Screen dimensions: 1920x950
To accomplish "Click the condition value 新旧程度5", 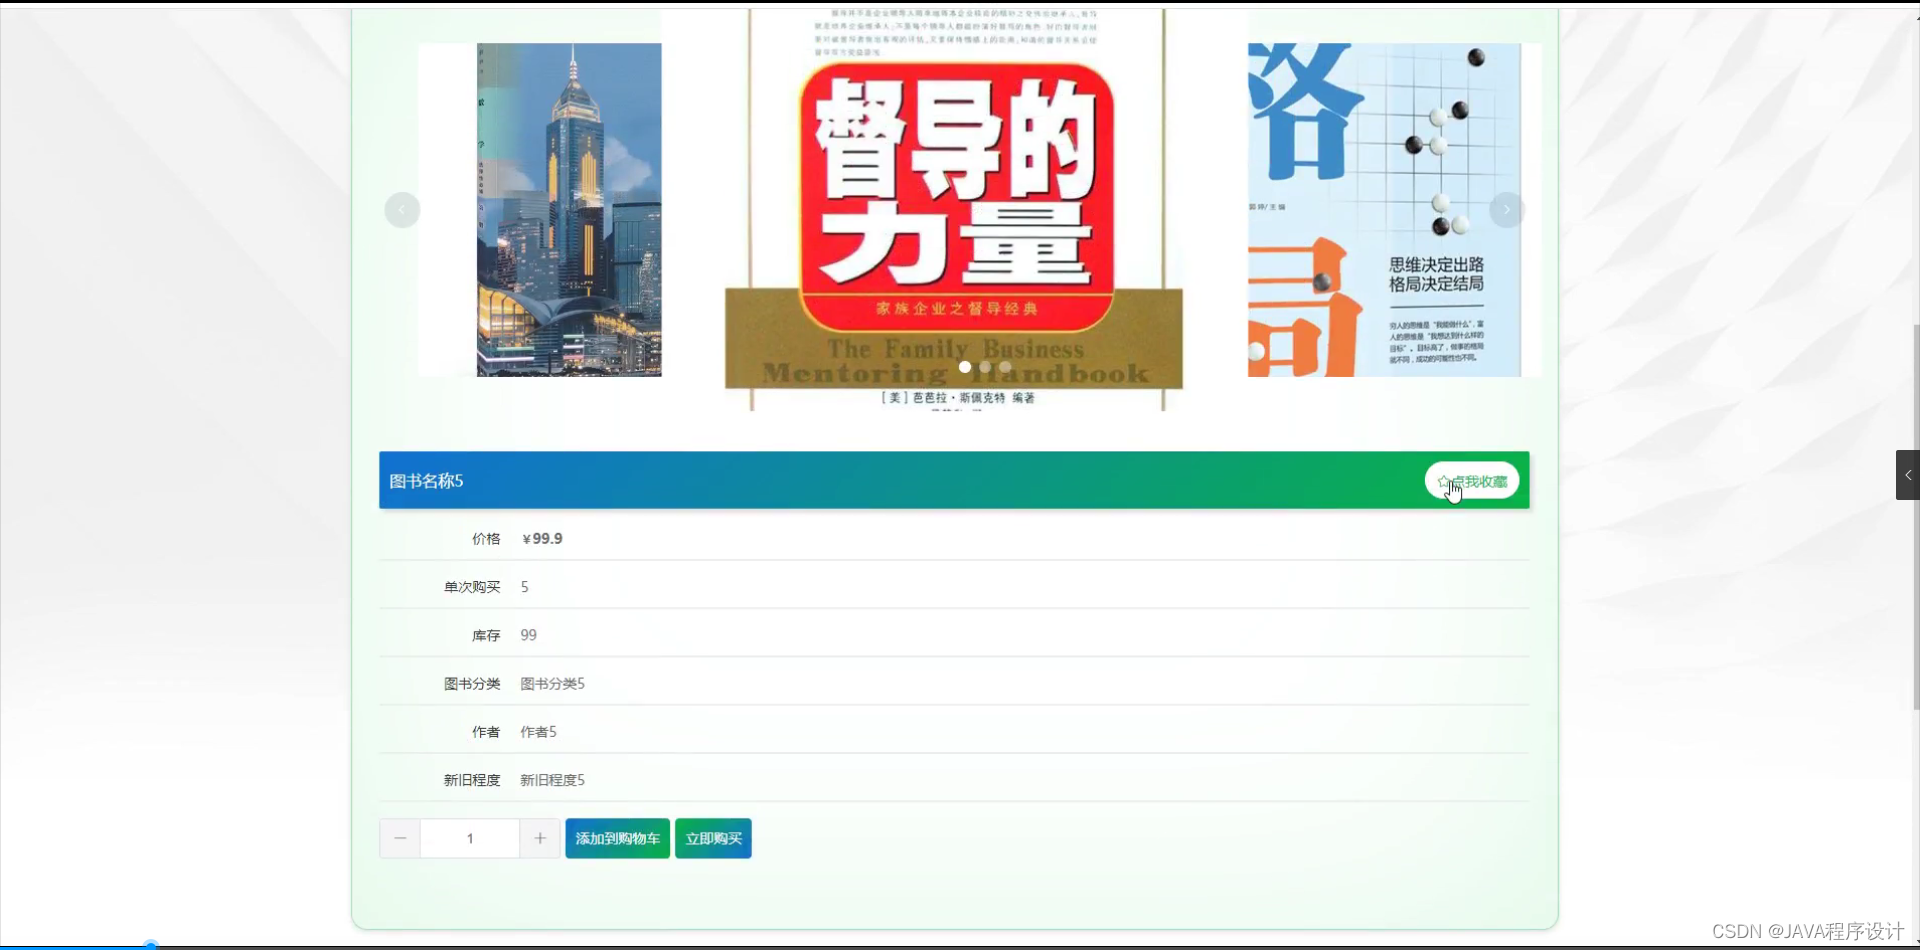I will pyautogui.click(x=552, y=780).
